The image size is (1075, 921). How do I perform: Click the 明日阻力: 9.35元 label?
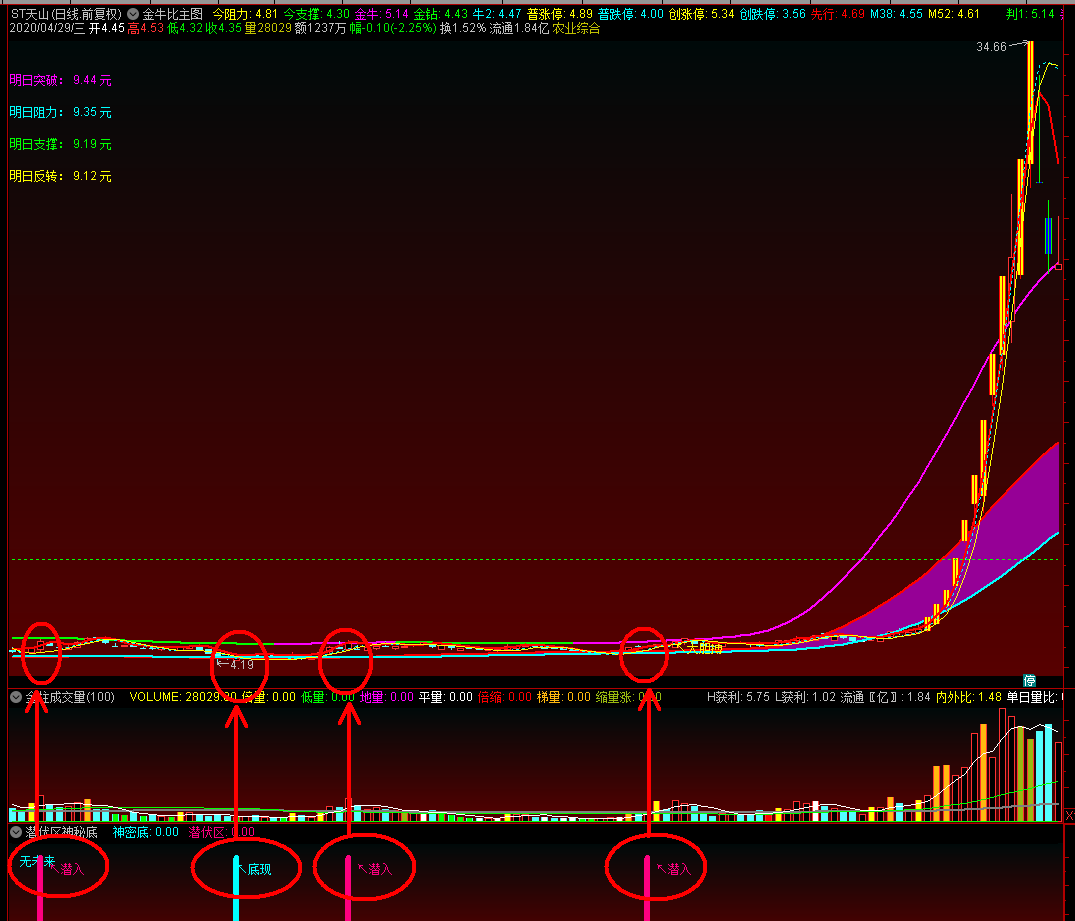tap(60, 112)
